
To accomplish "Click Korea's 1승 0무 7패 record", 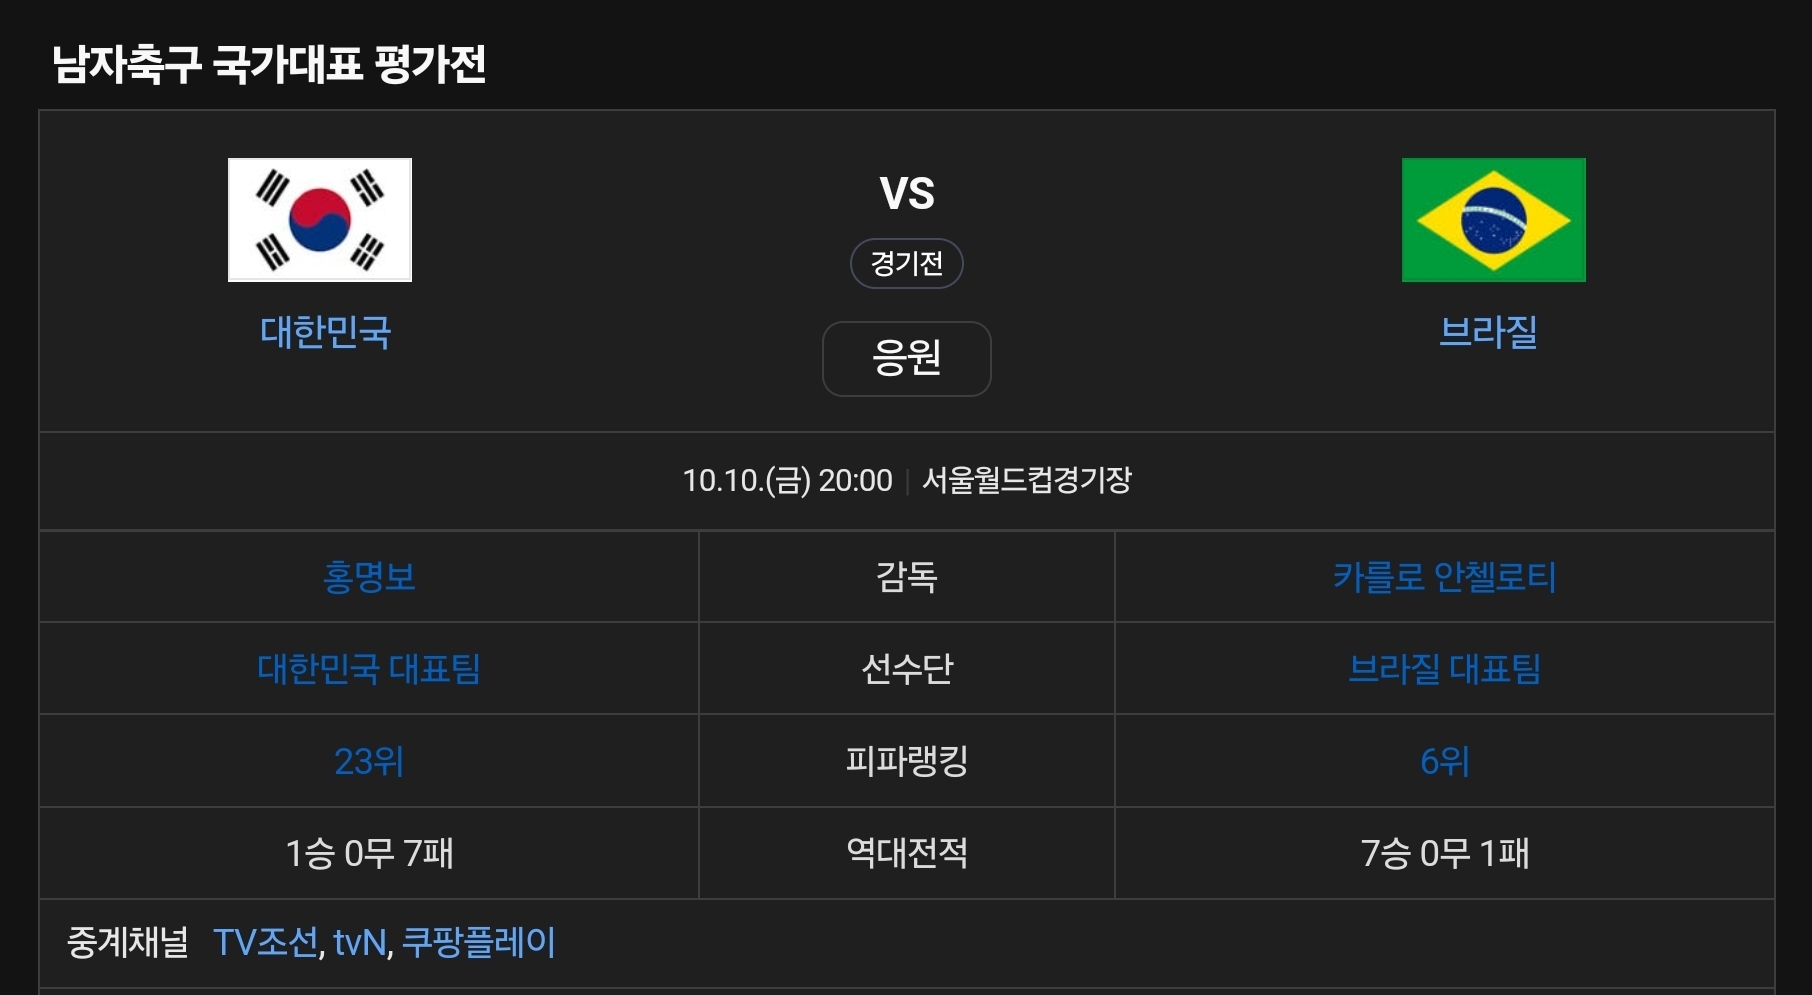I will (369, 854).
